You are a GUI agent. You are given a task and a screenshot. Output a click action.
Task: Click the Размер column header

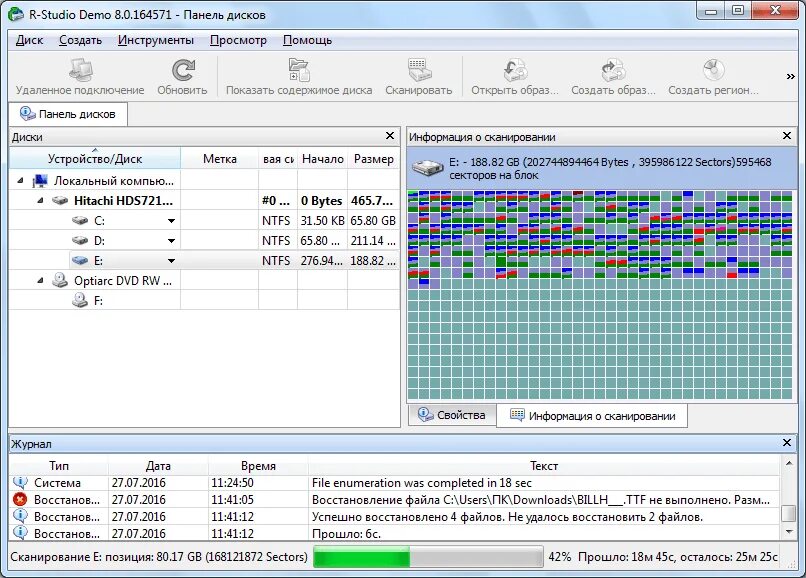pos(374,159)
